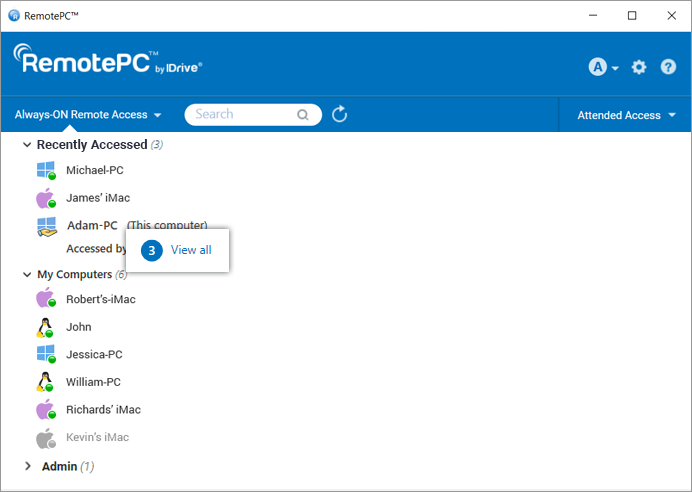This screenshot has width=692, height=492.
Task: Click the Apple icon of James' iMac
Action: [x=46, y=198]
